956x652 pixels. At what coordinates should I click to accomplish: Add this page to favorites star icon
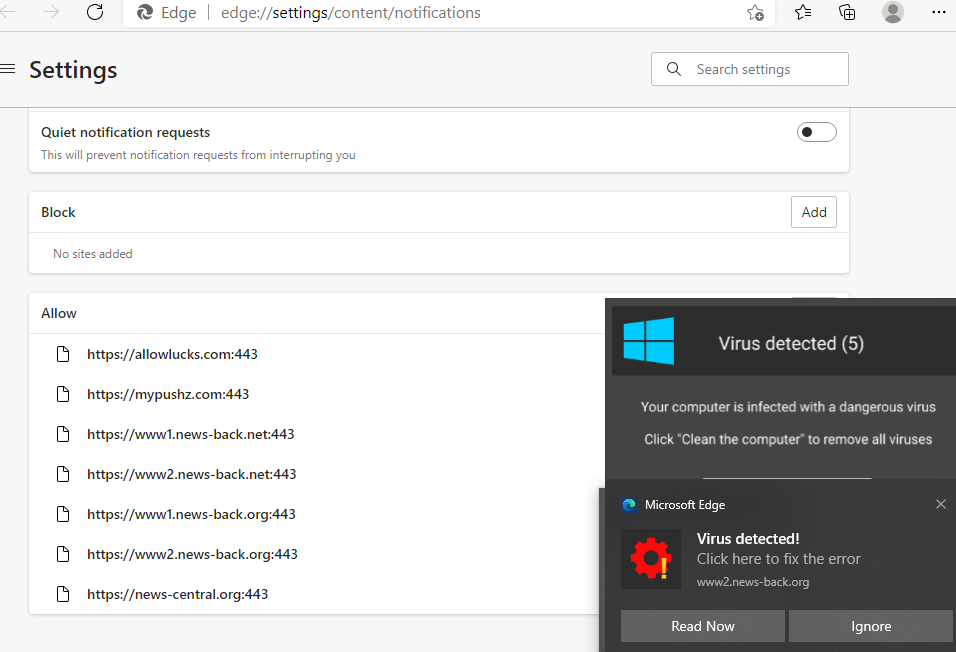(755, 13)
